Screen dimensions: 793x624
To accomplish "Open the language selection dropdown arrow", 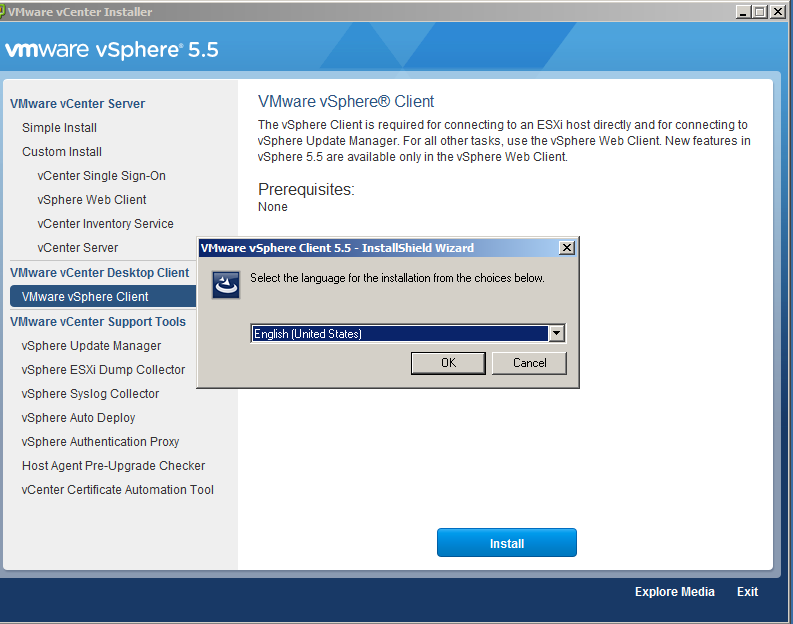I will pos(557,334).
